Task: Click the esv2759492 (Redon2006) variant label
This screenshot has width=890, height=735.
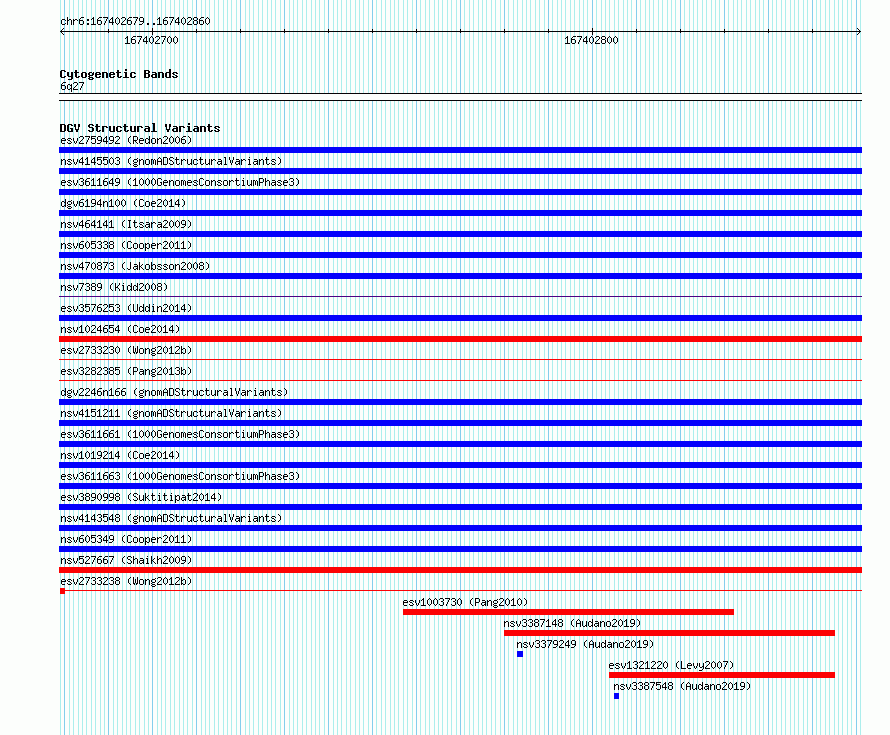Action: [x=126, y=140]
